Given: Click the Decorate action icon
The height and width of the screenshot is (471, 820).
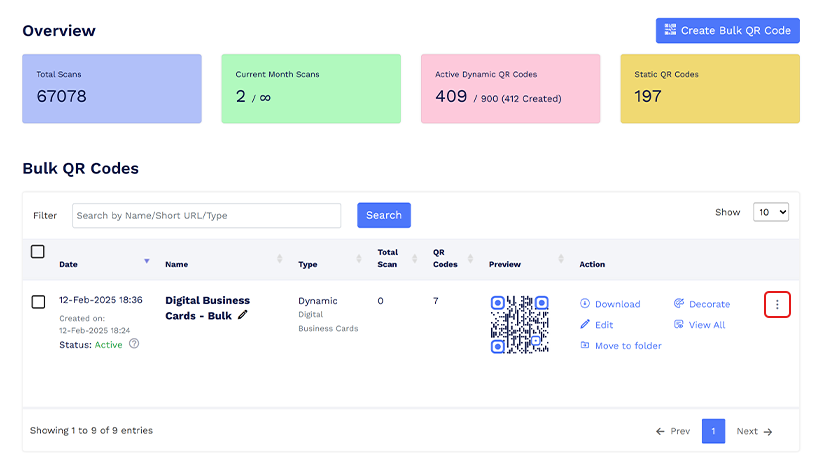Looking at the screenshot, I should (679, 304).
